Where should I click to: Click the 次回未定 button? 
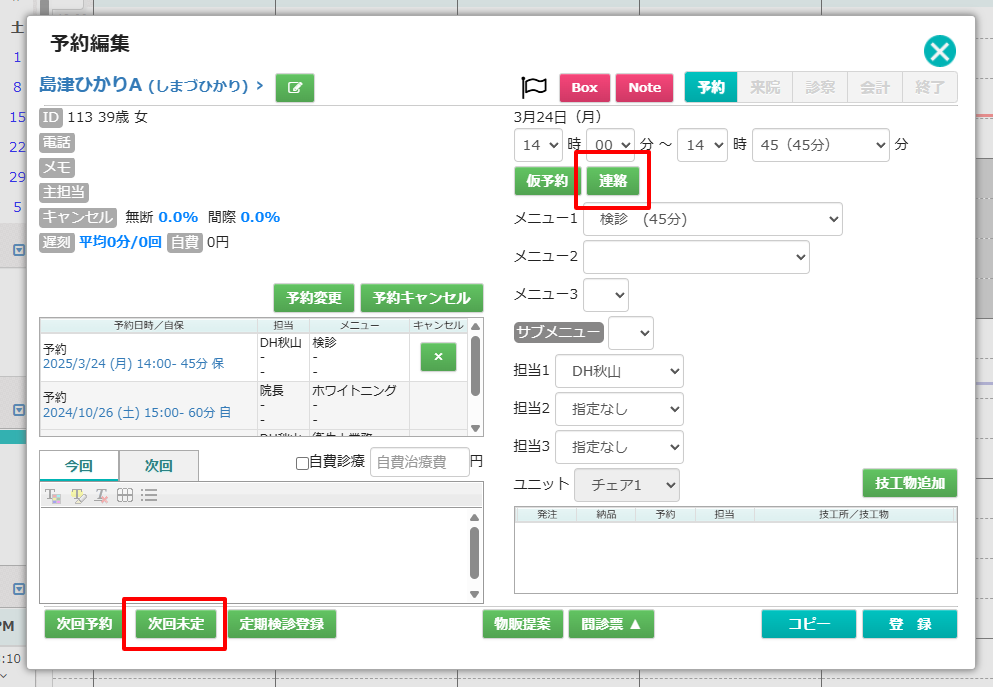click(175, 623)
